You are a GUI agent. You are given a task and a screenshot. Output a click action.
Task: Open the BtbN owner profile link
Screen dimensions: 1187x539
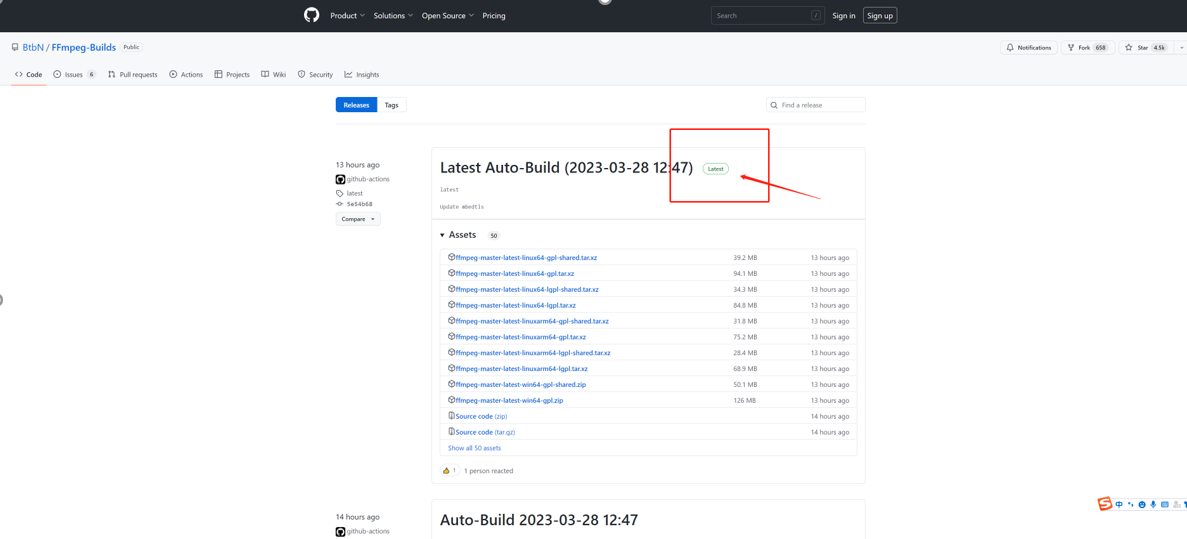click(33, 47)
